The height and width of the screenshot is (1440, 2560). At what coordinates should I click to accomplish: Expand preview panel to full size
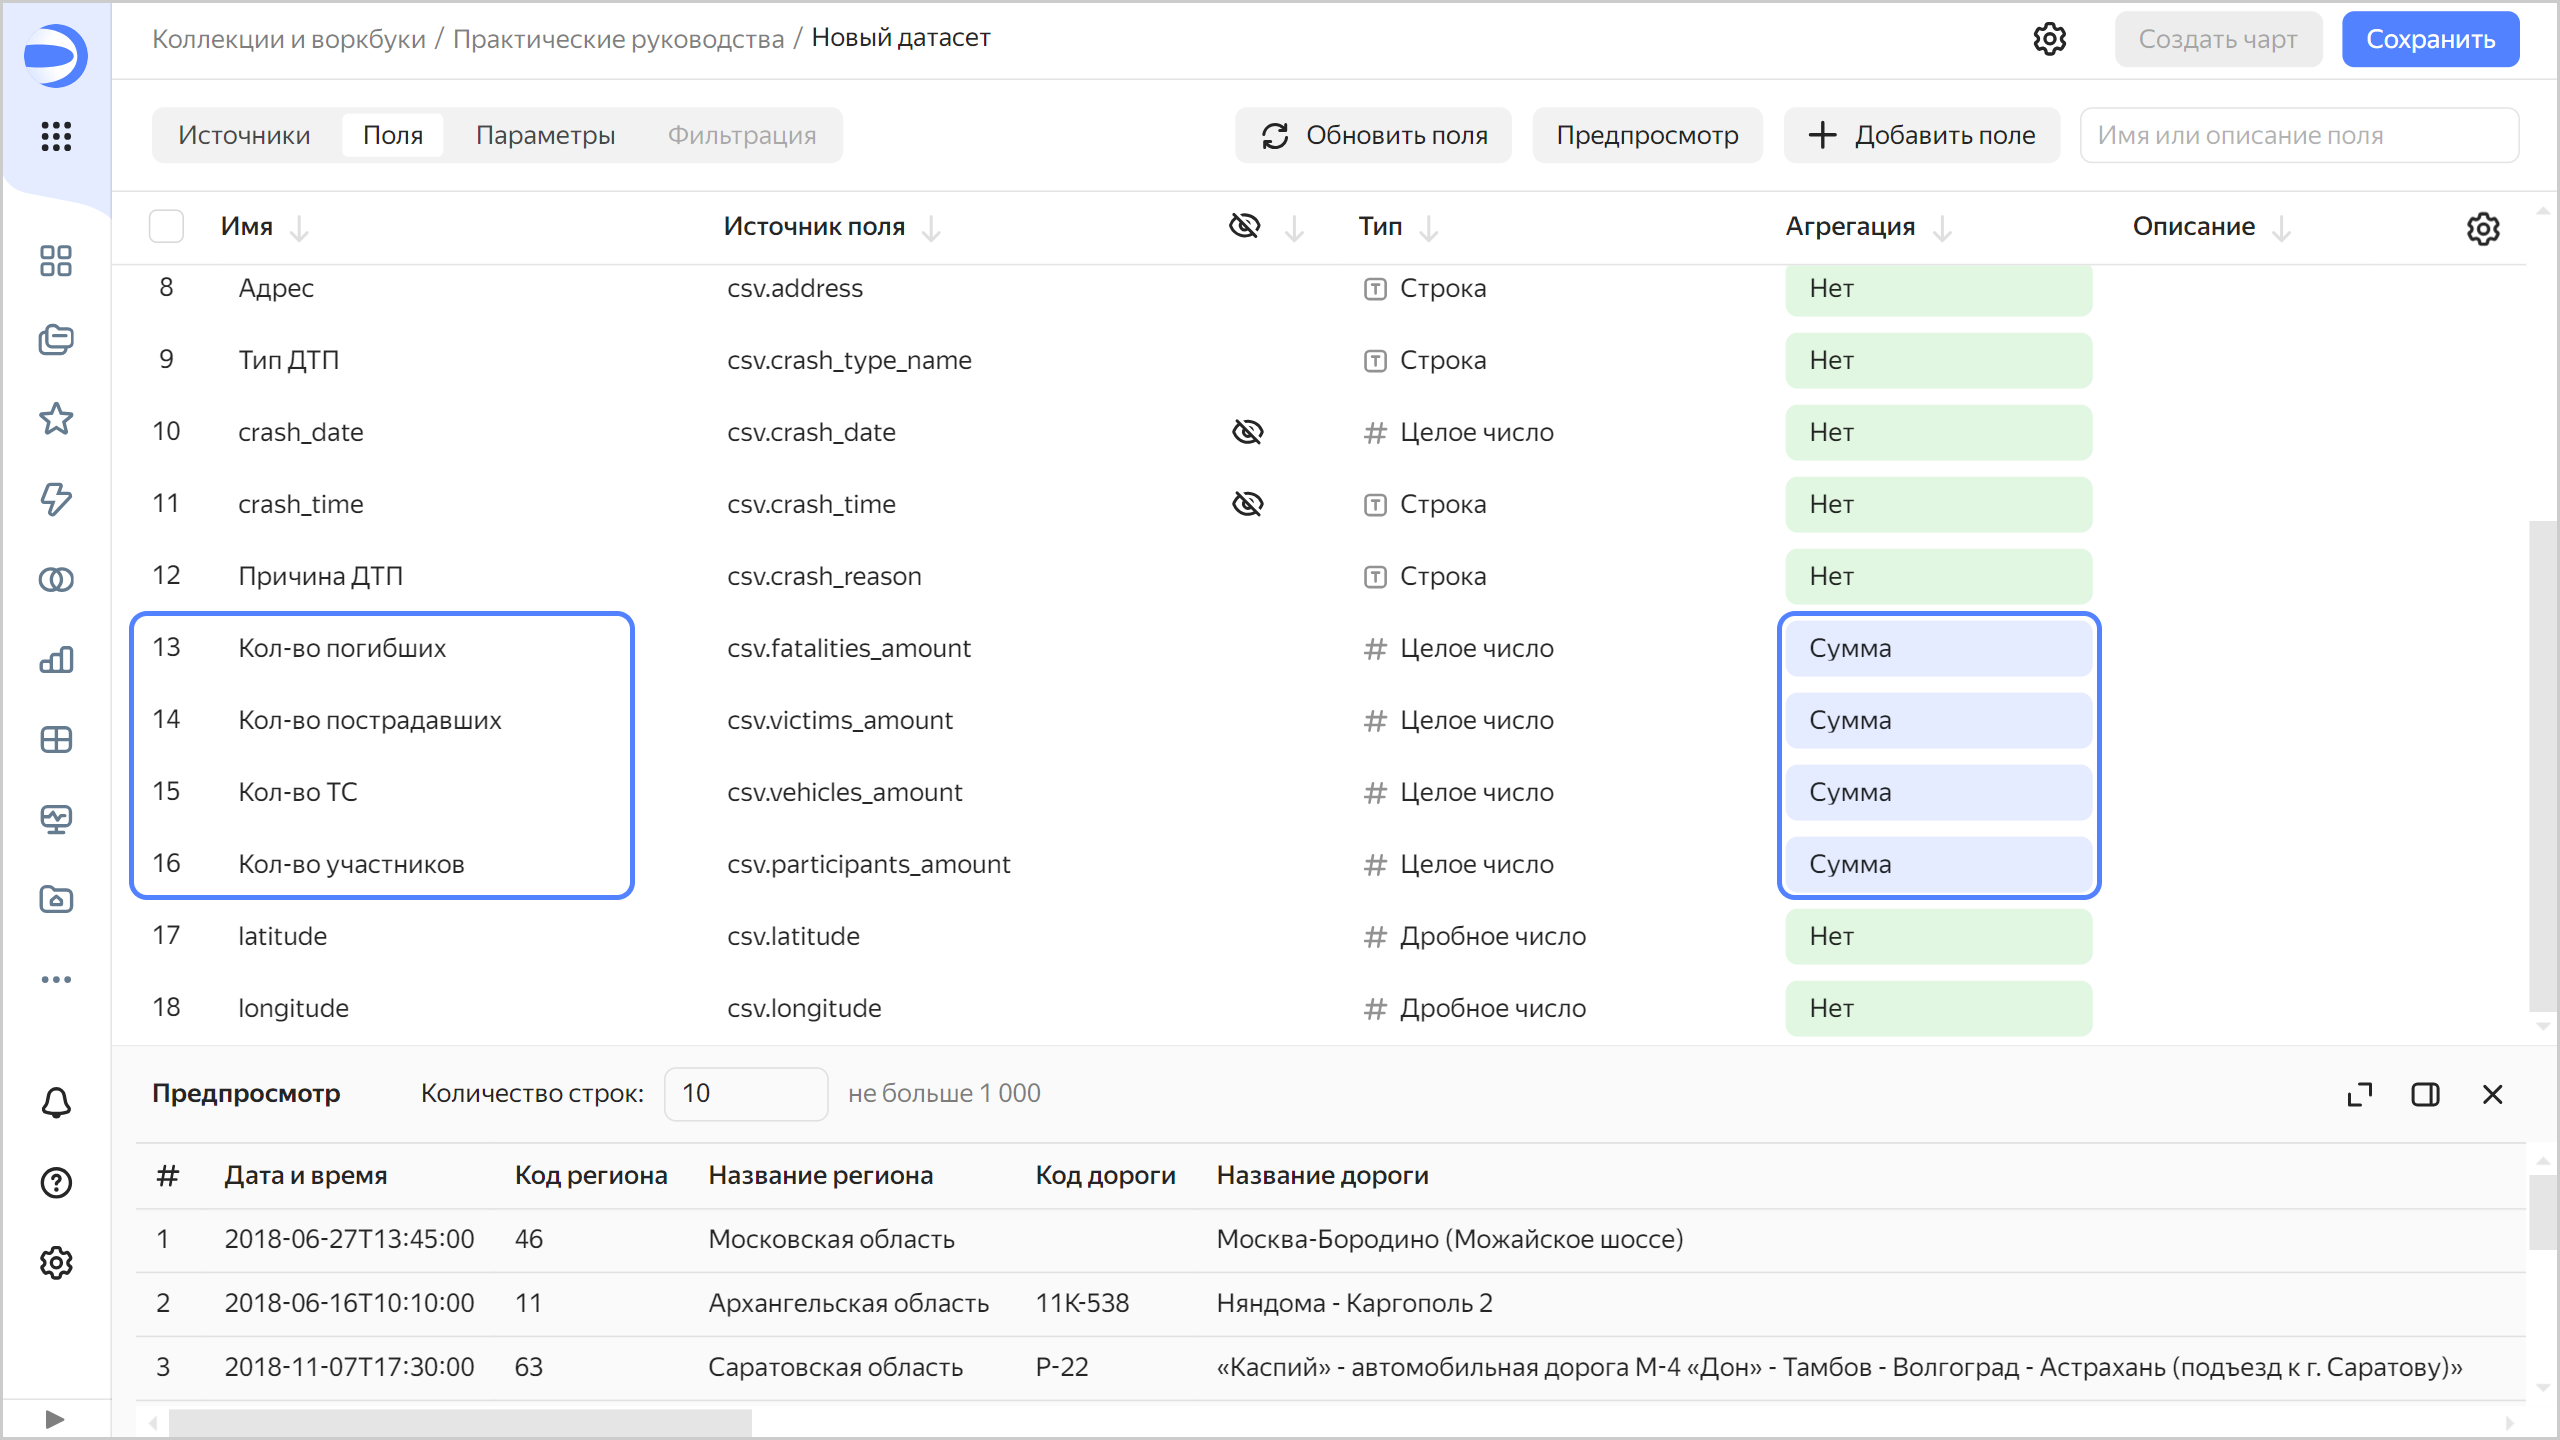(x=2359, y=1094)
